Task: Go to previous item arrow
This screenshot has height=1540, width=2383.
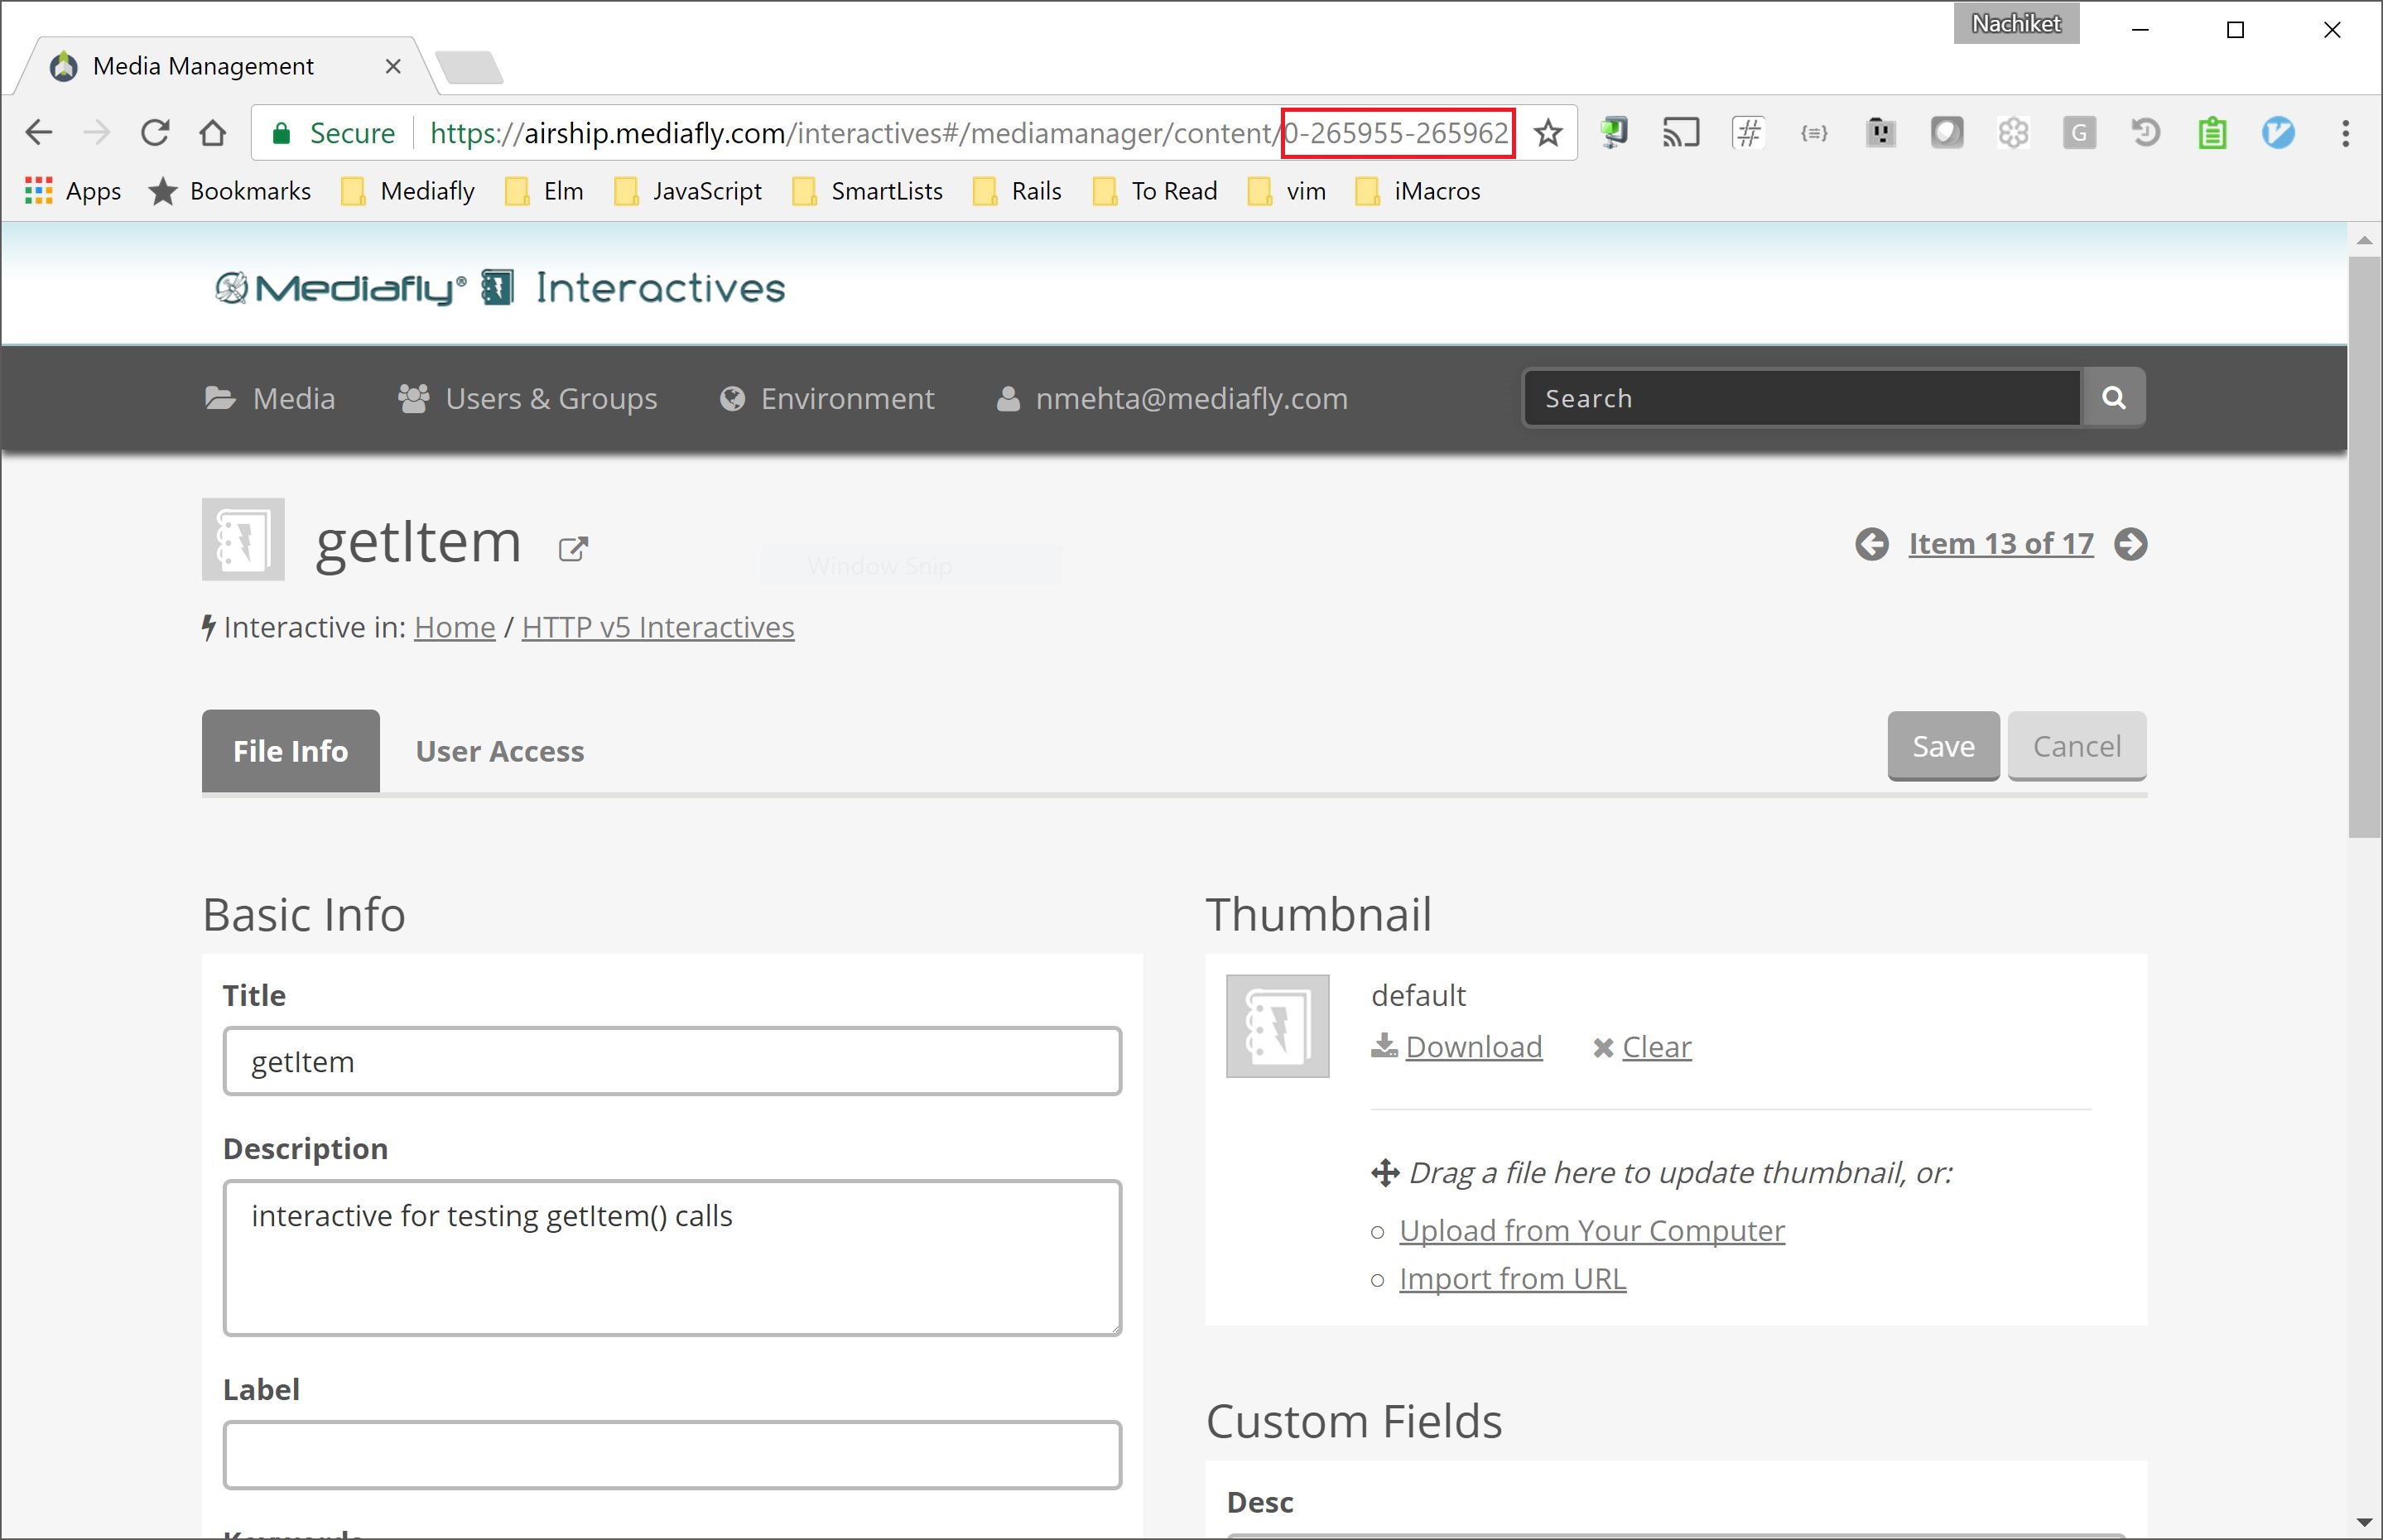Action: (1871, 544)
